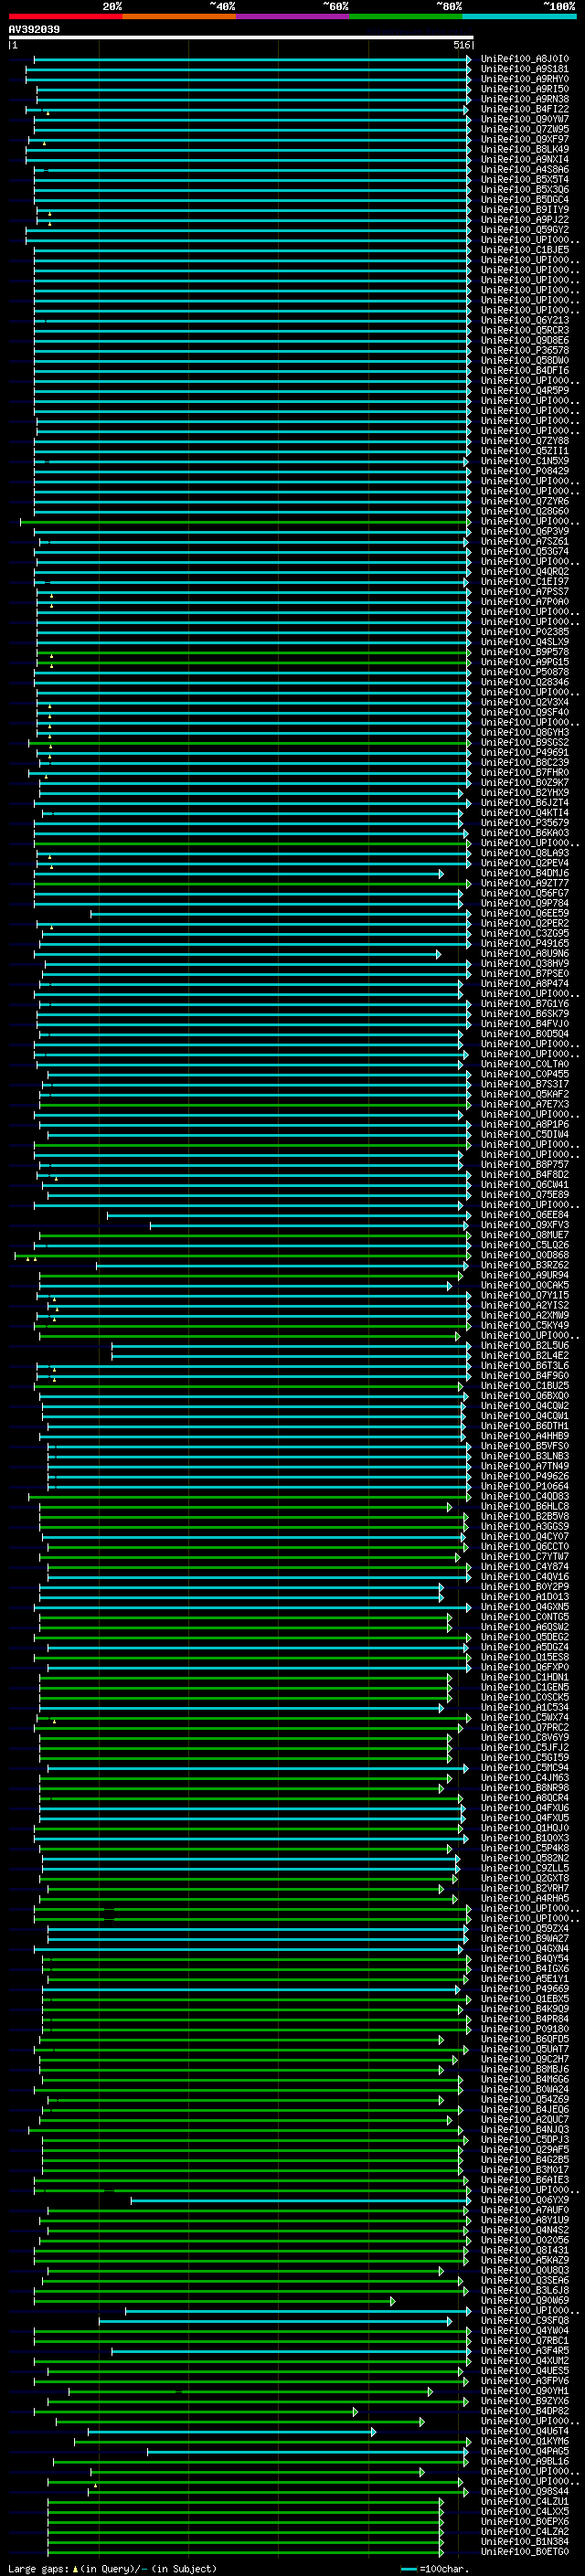
Task: Click the UniRef100_C0P455 label
Action: click(x=525, y=1075)
